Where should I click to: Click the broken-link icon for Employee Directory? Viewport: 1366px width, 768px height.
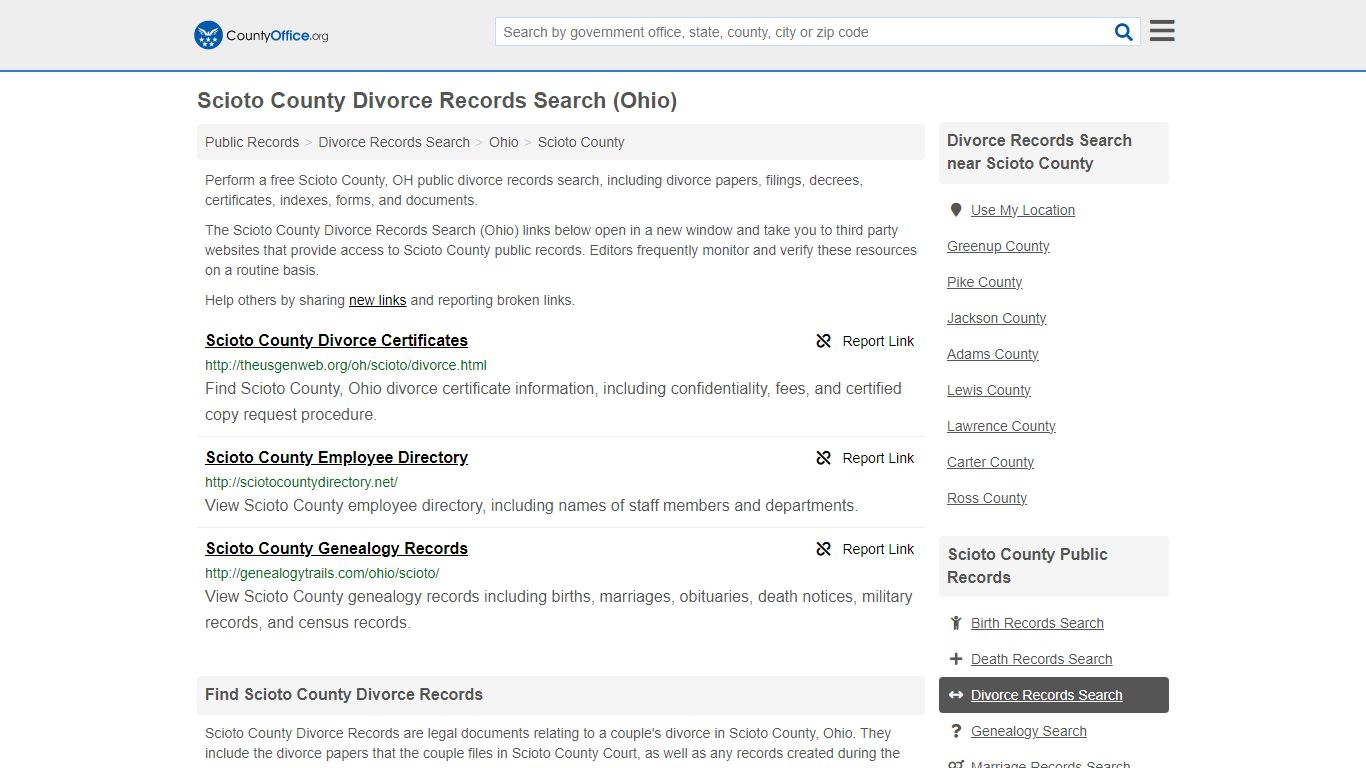[824, 458]
